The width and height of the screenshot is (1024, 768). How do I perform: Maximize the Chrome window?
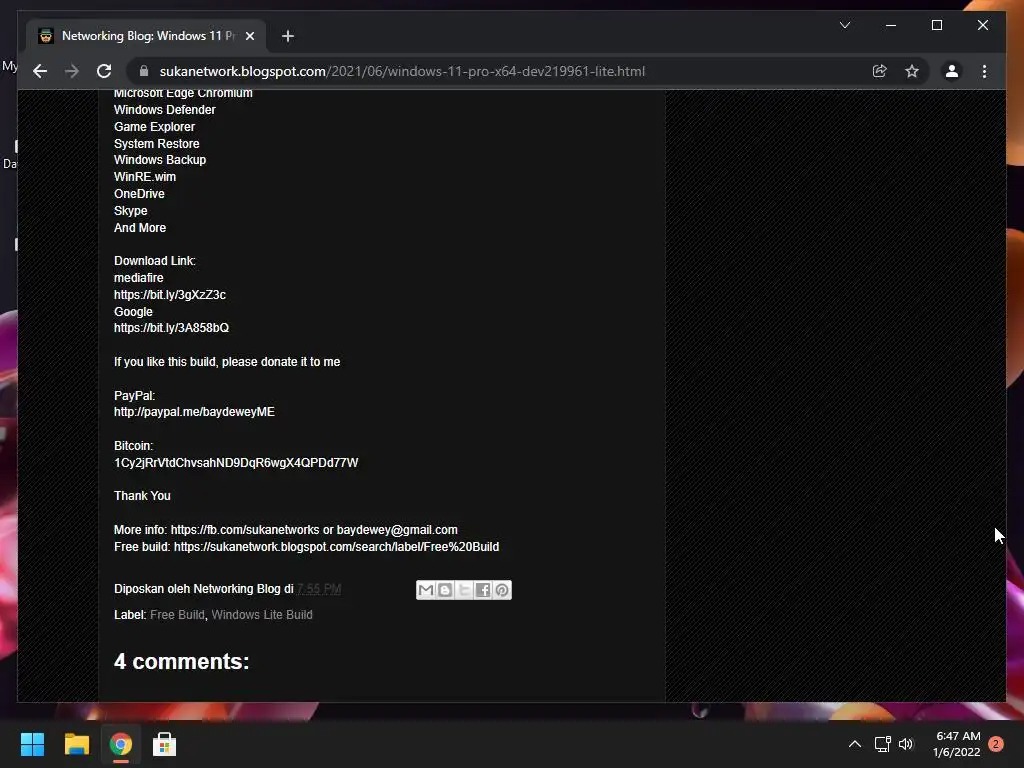(x=936, y=25)
